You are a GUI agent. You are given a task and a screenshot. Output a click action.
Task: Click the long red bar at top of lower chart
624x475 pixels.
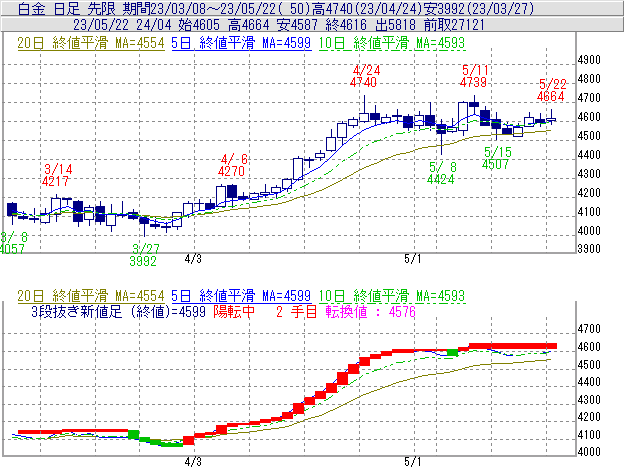point(513,346)
